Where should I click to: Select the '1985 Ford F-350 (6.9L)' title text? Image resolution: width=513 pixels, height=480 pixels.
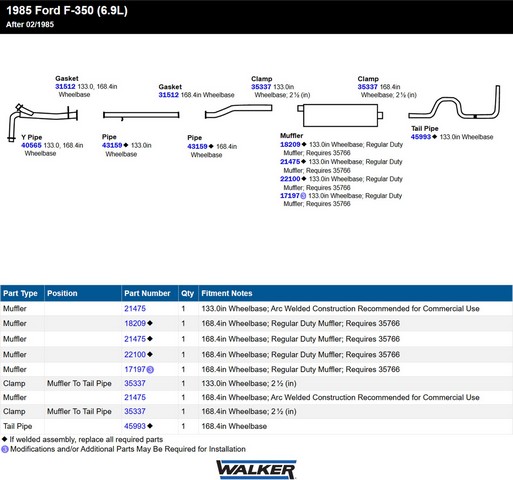(67, 10)
